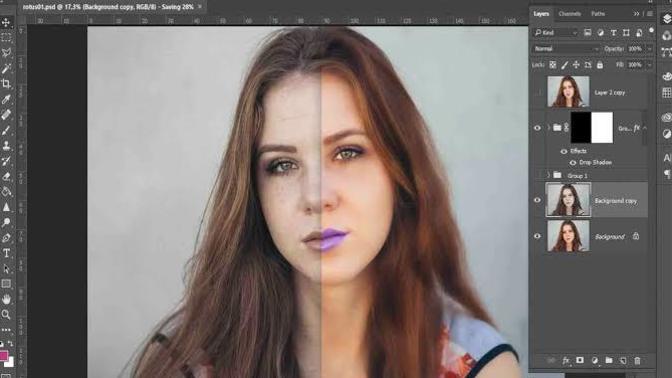Create a new layer icon
The width and height of the screenshot is (672, 378).
point(623,360)
